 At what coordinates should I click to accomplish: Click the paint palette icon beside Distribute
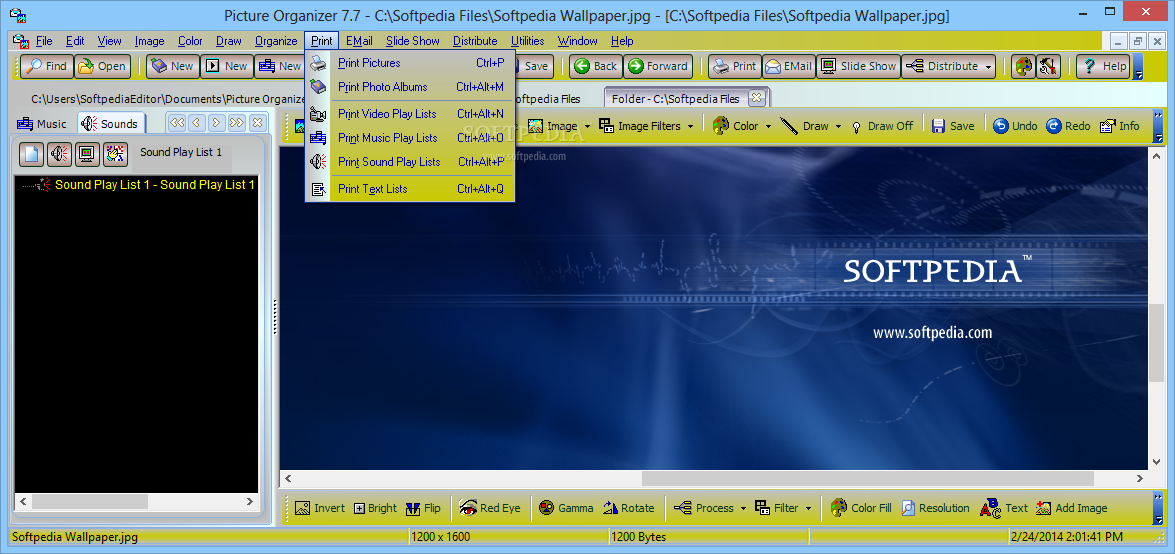pos(1022,66)
